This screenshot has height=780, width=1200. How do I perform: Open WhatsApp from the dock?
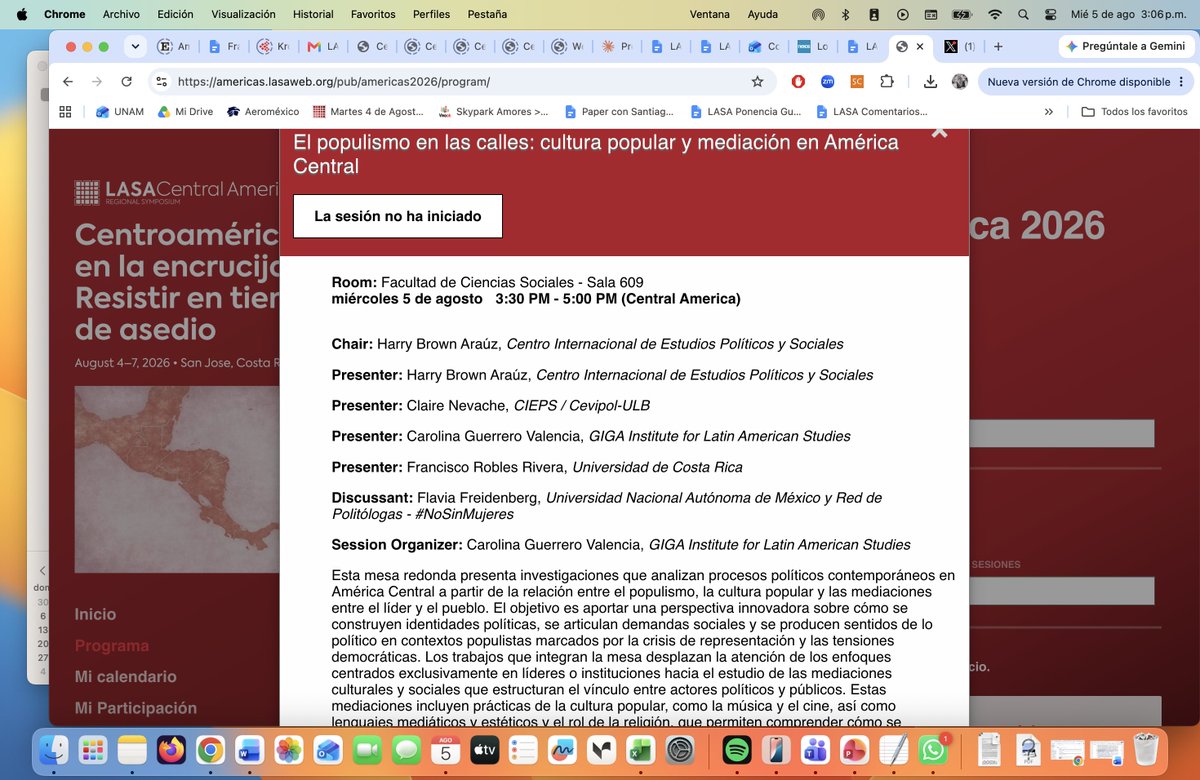[x=932, y=749]
